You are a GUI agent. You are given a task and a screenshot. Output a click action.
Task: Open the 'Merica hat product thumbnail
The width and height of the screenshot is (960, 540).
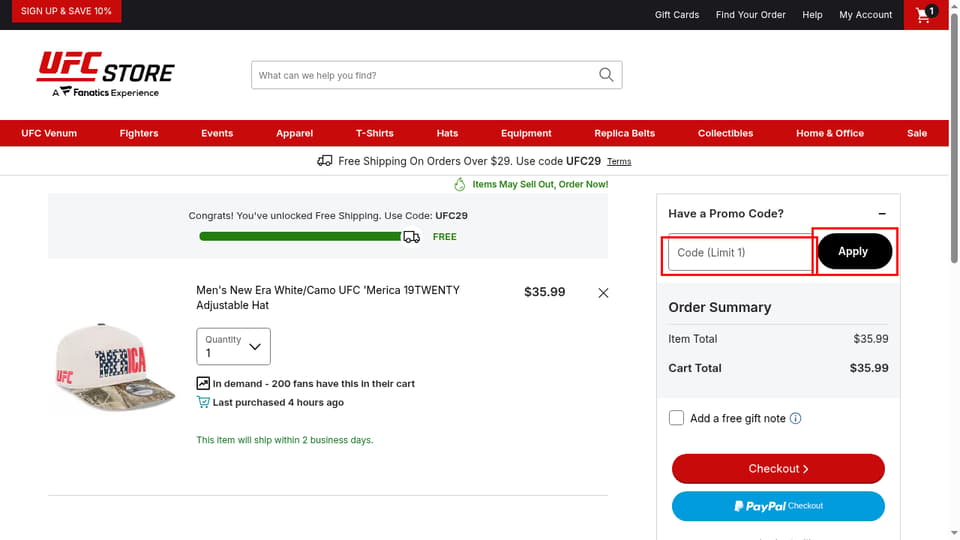(115, 367)
